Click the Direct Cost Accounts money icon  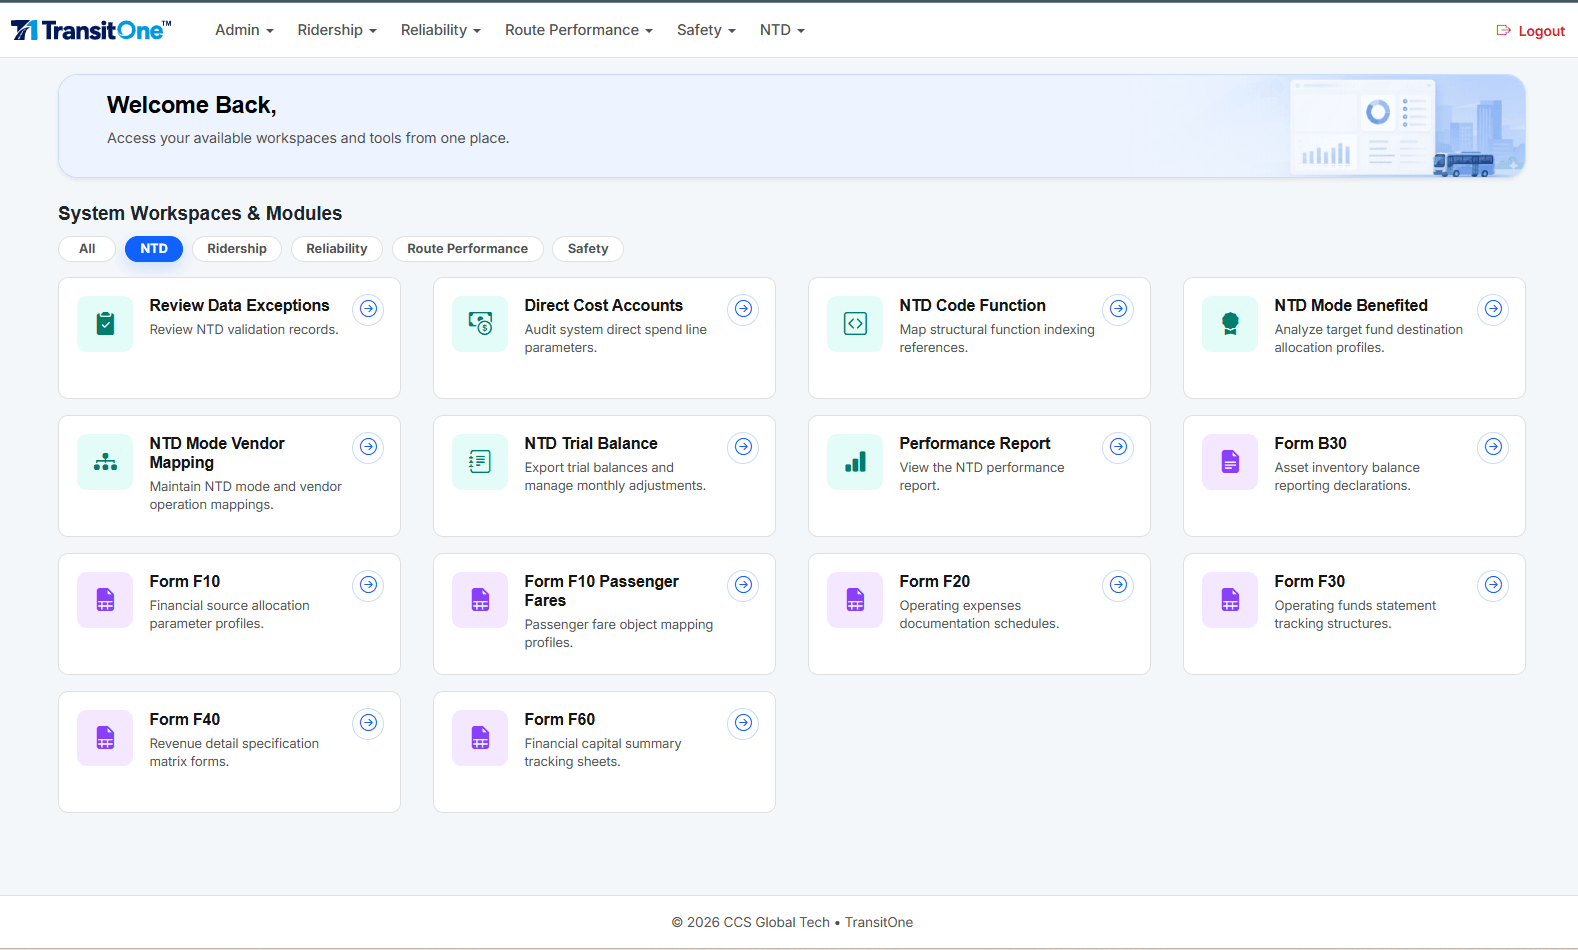(480, 324)
